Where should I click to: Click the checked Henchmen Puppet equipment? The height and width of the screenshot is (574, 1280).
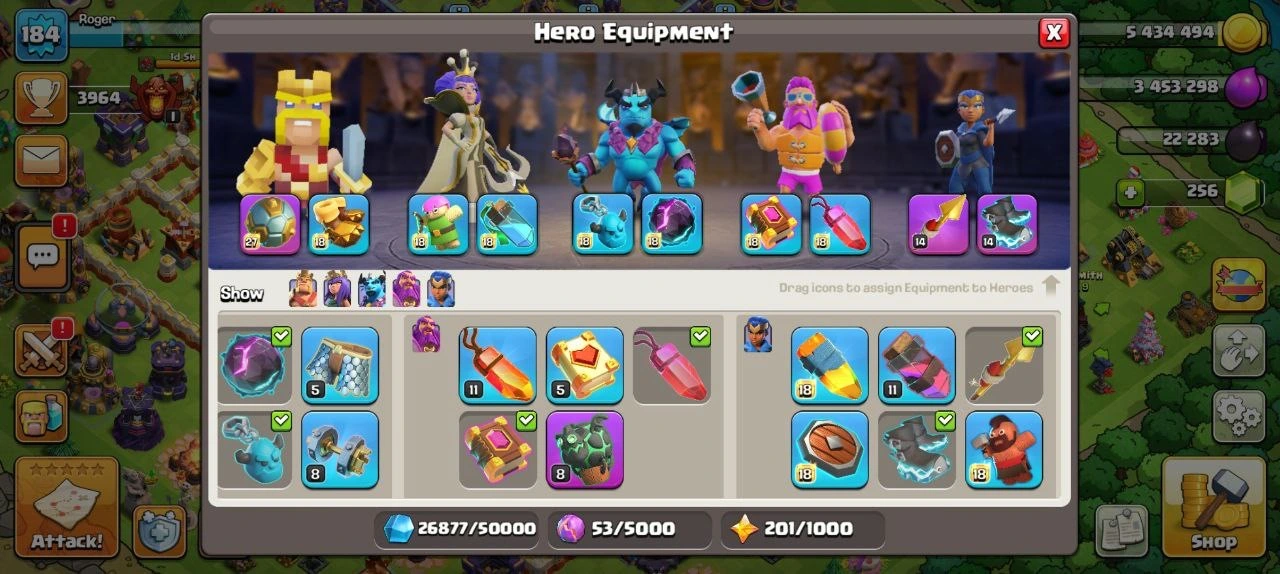255,449
